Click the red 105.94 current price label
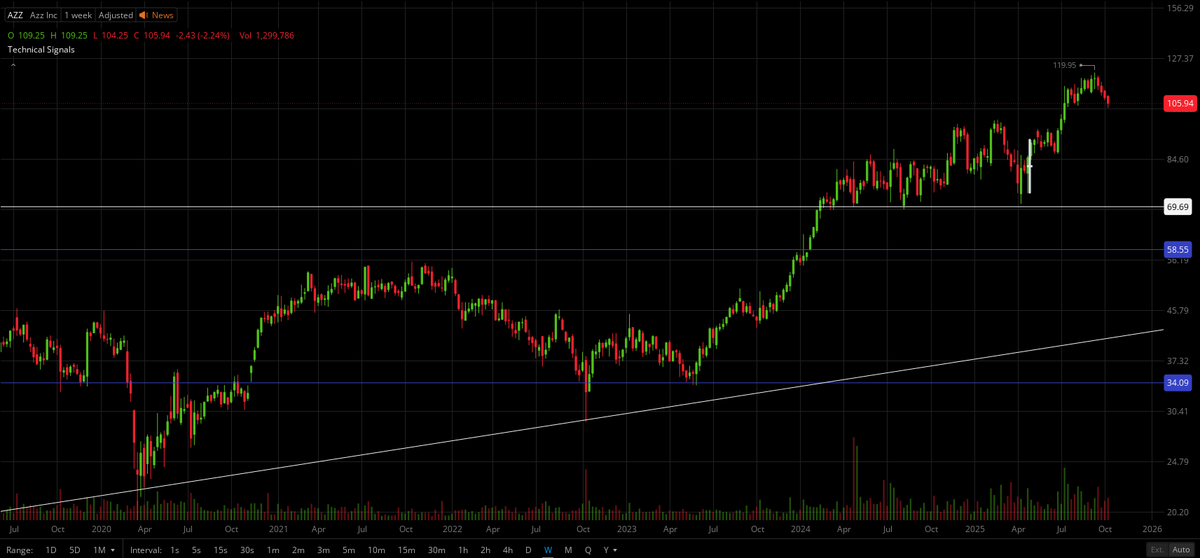The width and height of the screenshot is (1200, 558). (1180, 103)
